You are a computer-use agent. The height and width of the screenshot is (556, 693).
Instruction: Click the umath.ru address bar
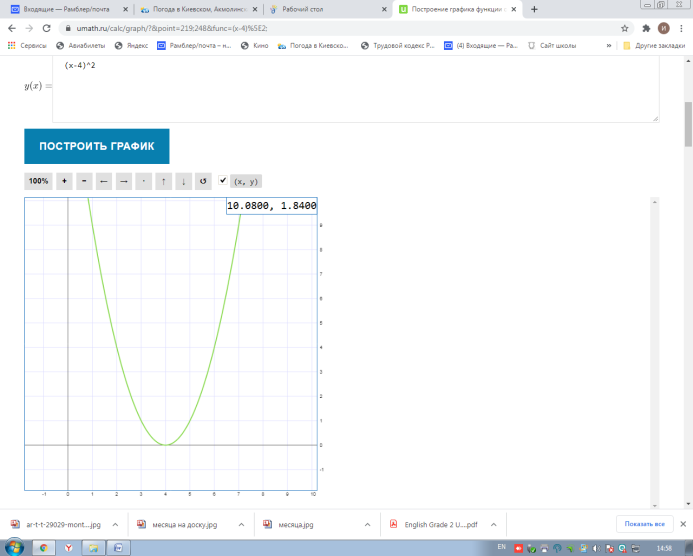click(x=340, y=28)
